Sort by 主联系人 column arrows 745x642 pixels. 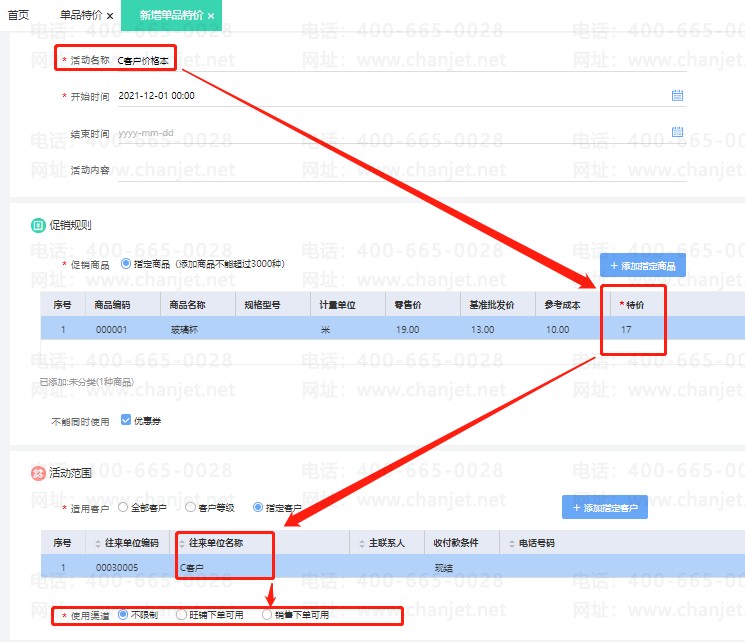pos(362,543)
